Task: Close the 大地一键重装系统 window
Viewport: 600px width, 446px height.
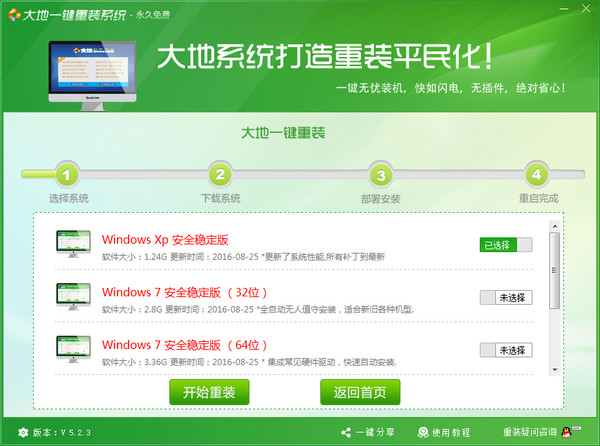Action: click(586, 8)
